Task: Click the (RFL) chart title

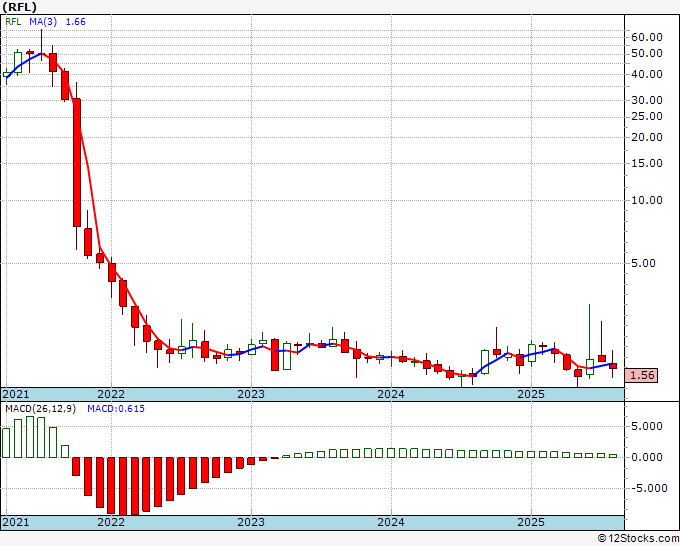Action: pyautogui.click(x=20, y=7)
